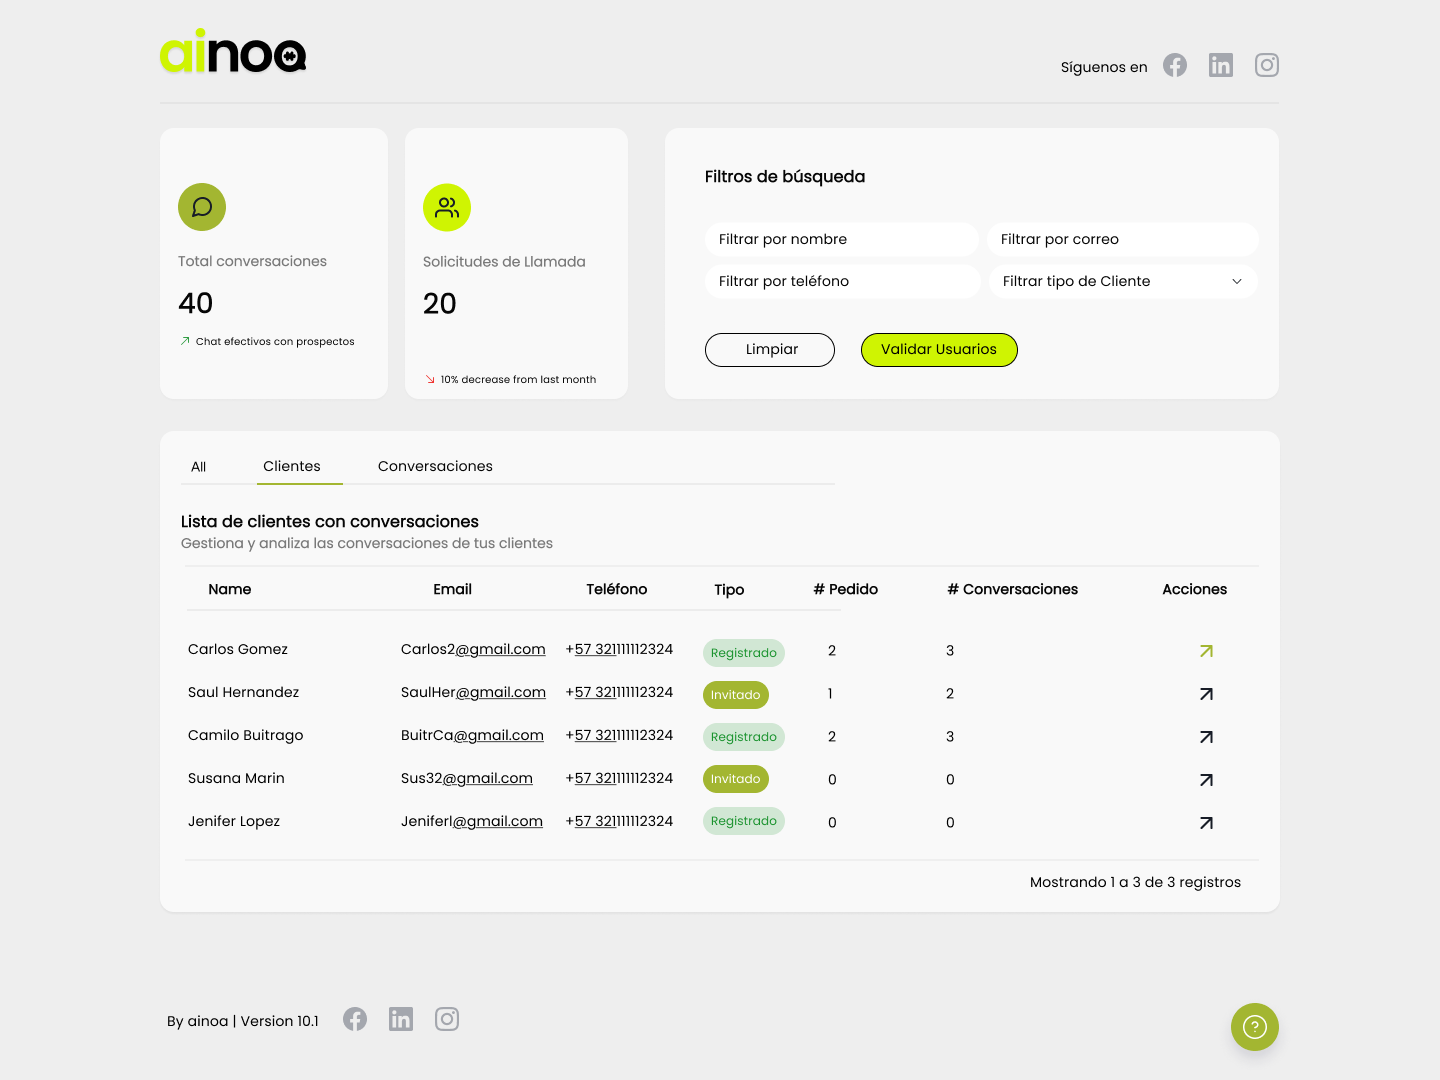Click the Total conversaciones chat bubble icon

(x=202, y=207)
